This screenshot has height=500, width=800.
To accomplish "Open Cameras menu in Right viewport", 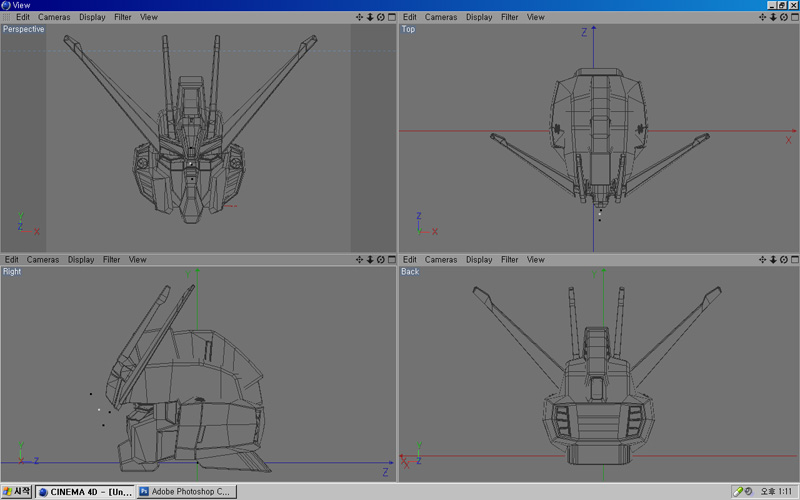I will pos(43,260).
